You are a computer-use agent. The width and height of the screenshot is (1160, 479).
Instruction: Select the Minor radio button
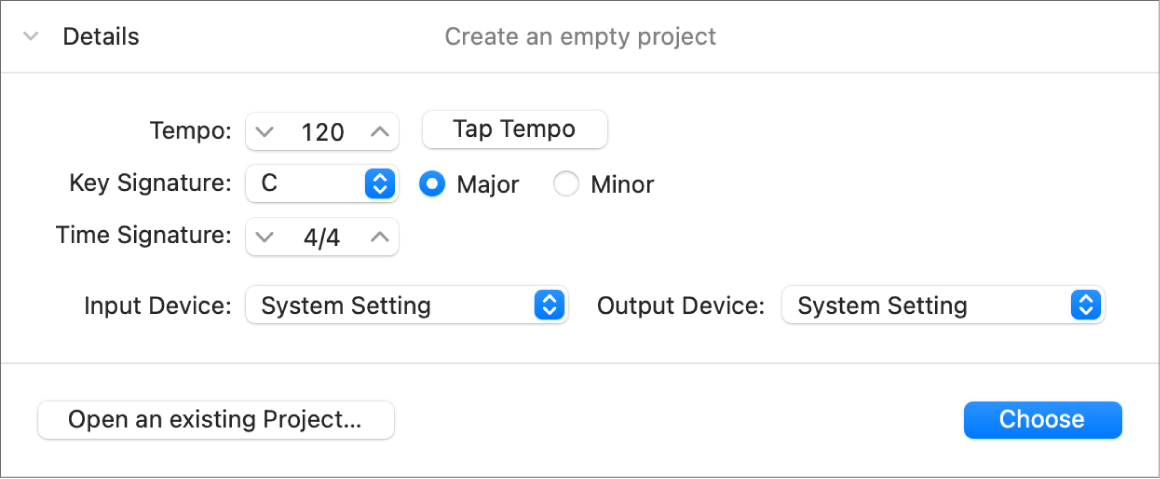(x=566, y=184)
